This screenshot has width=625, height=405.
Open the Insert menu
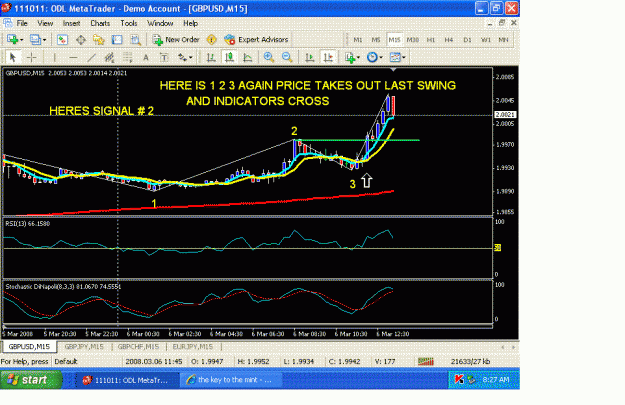[x=71, y=23]
